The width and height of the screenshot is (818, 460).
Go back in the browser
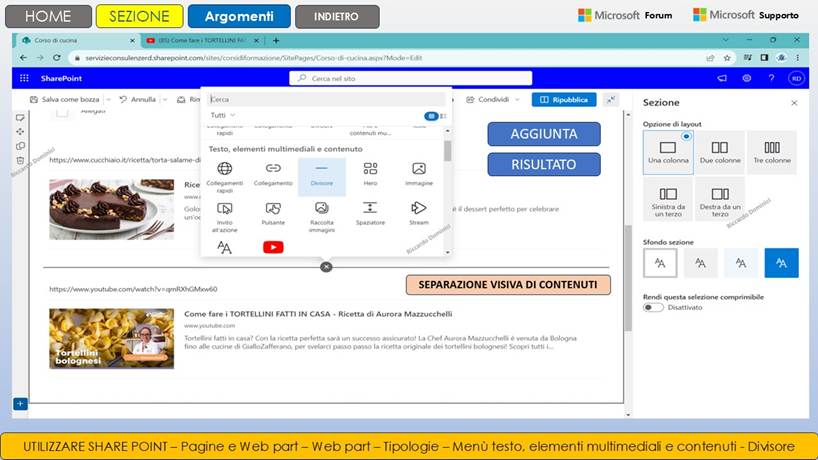[23, 58]
